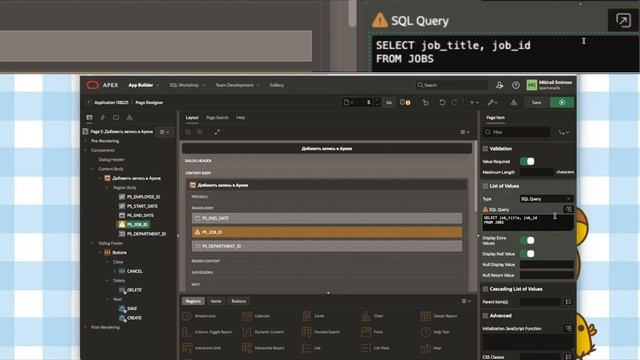Open the Mikhail Smirnov user menu
640x360 pixels.
(x=549, y=85)
